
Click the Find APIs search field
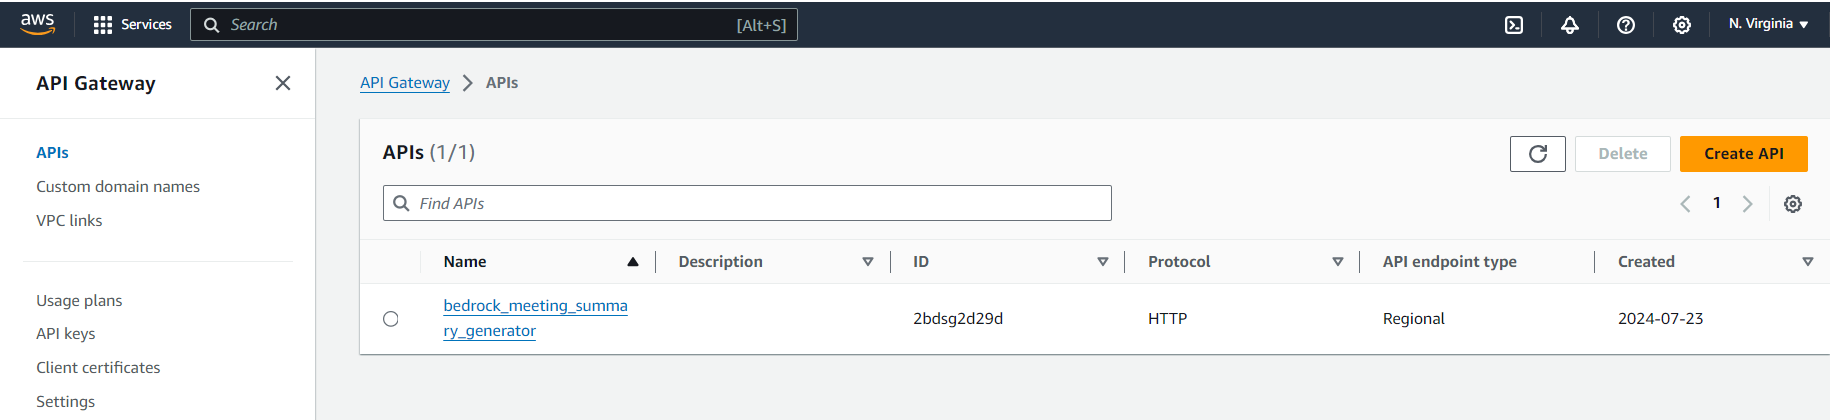tap(760, 204)
